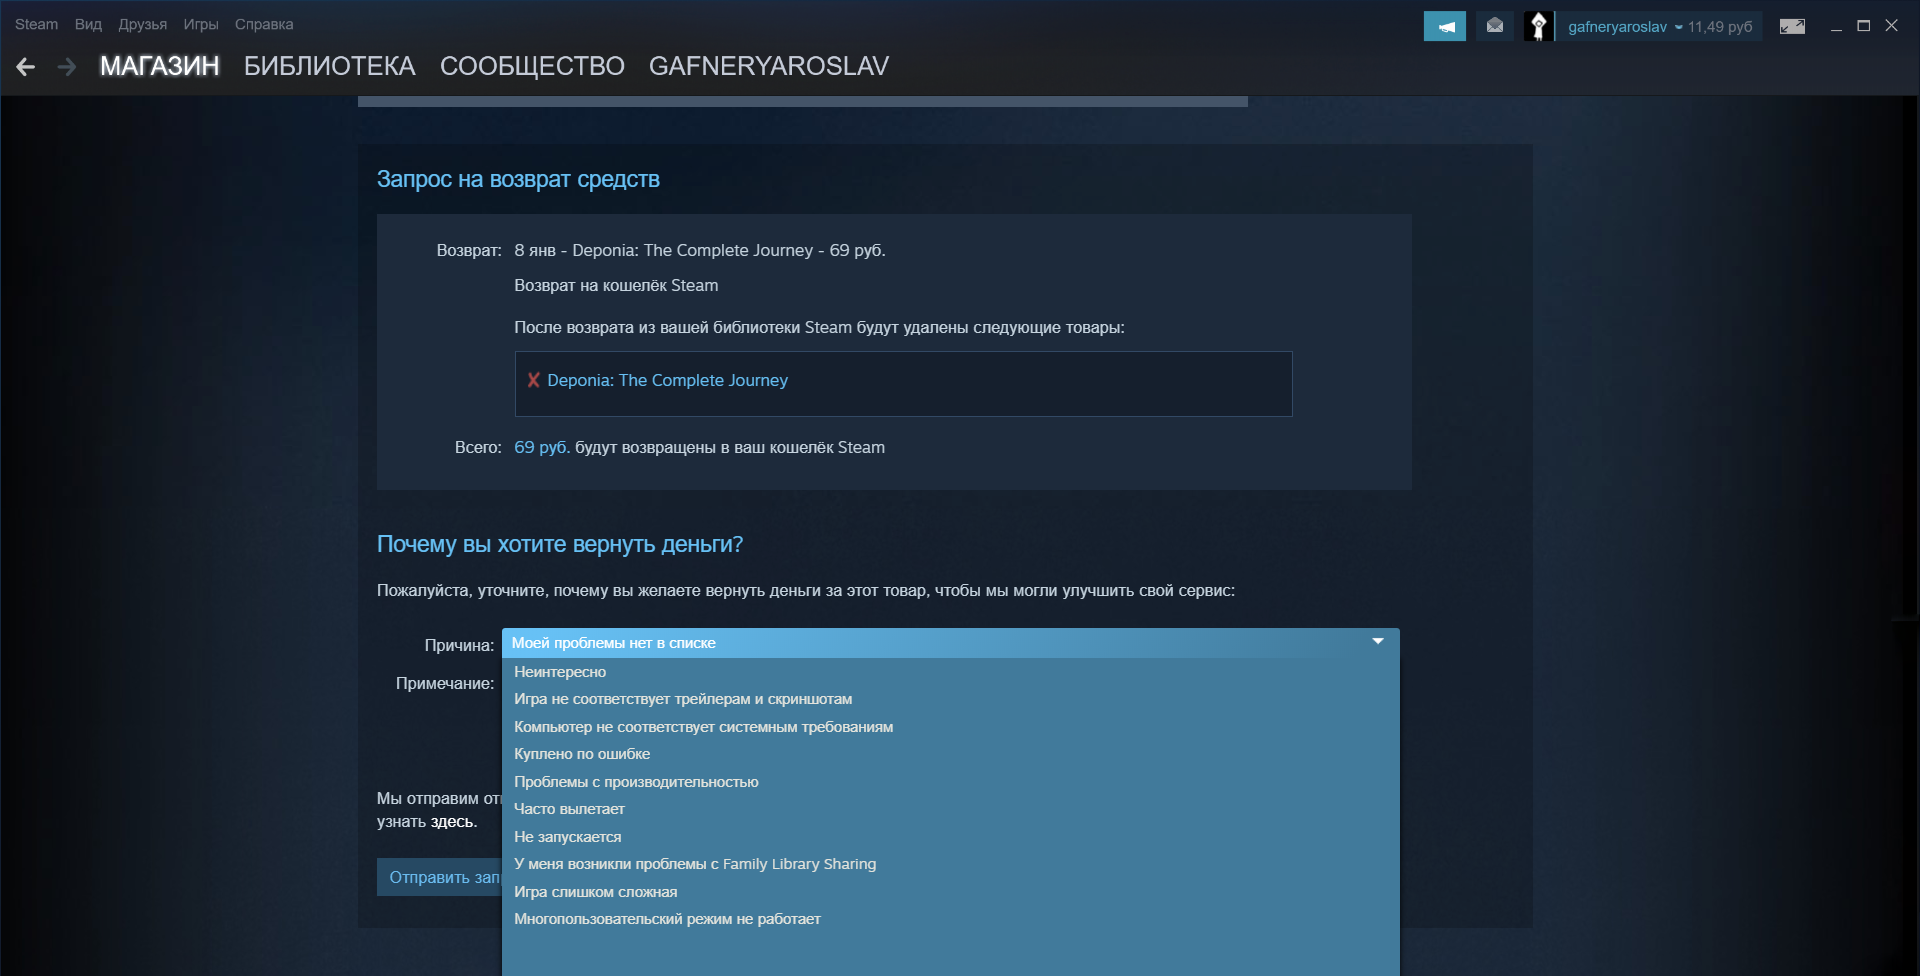
Task: Click red X icon beside Deponia game
Action: (534, 380)
